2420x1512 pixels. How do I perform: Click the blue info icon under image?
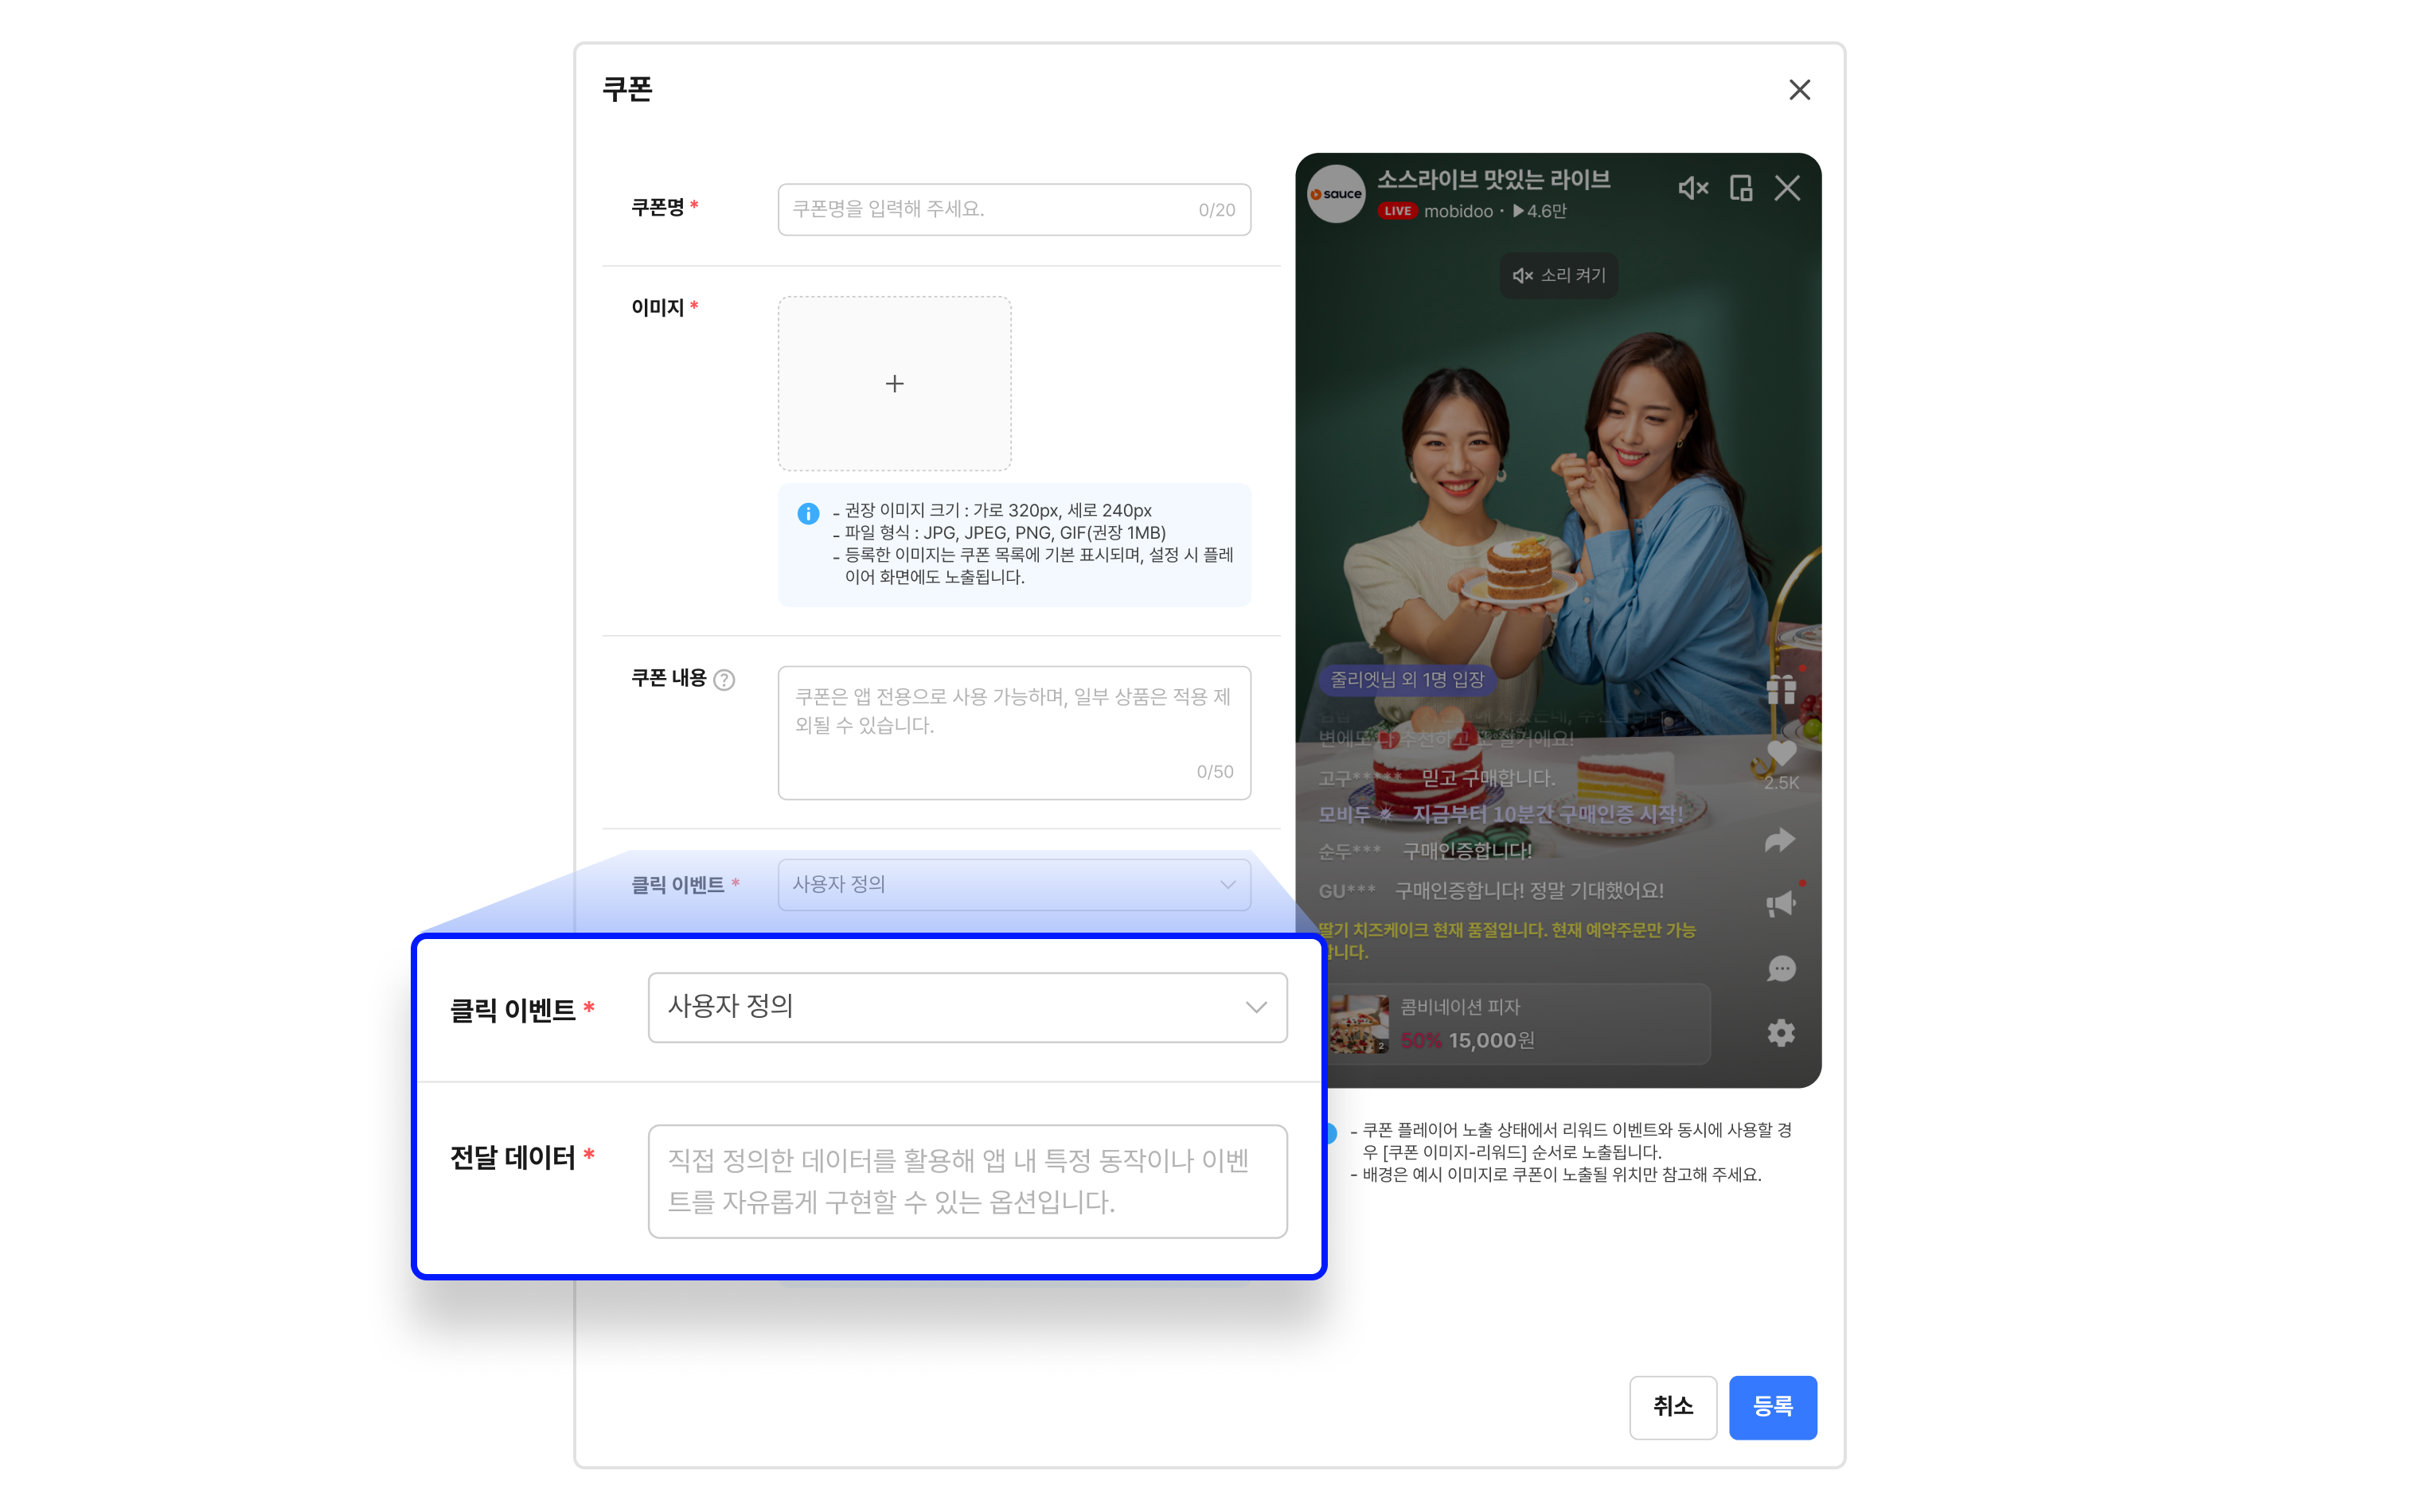[x=808, y=513]
